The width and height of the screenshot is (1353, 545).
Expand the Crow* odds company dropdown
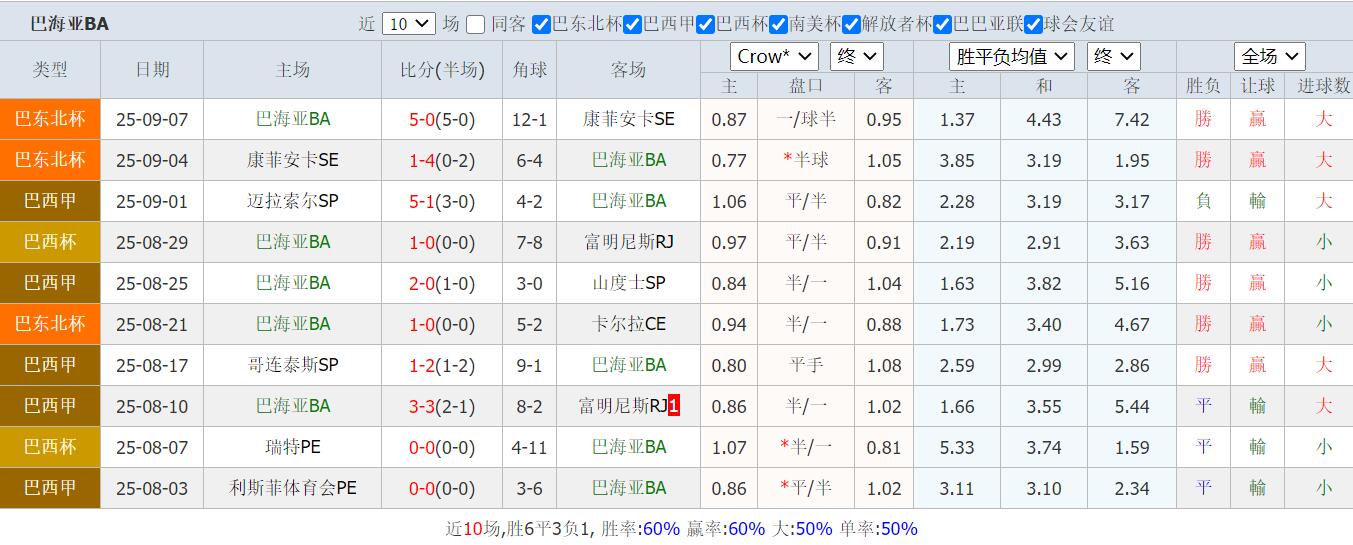[x=774, y=57]
